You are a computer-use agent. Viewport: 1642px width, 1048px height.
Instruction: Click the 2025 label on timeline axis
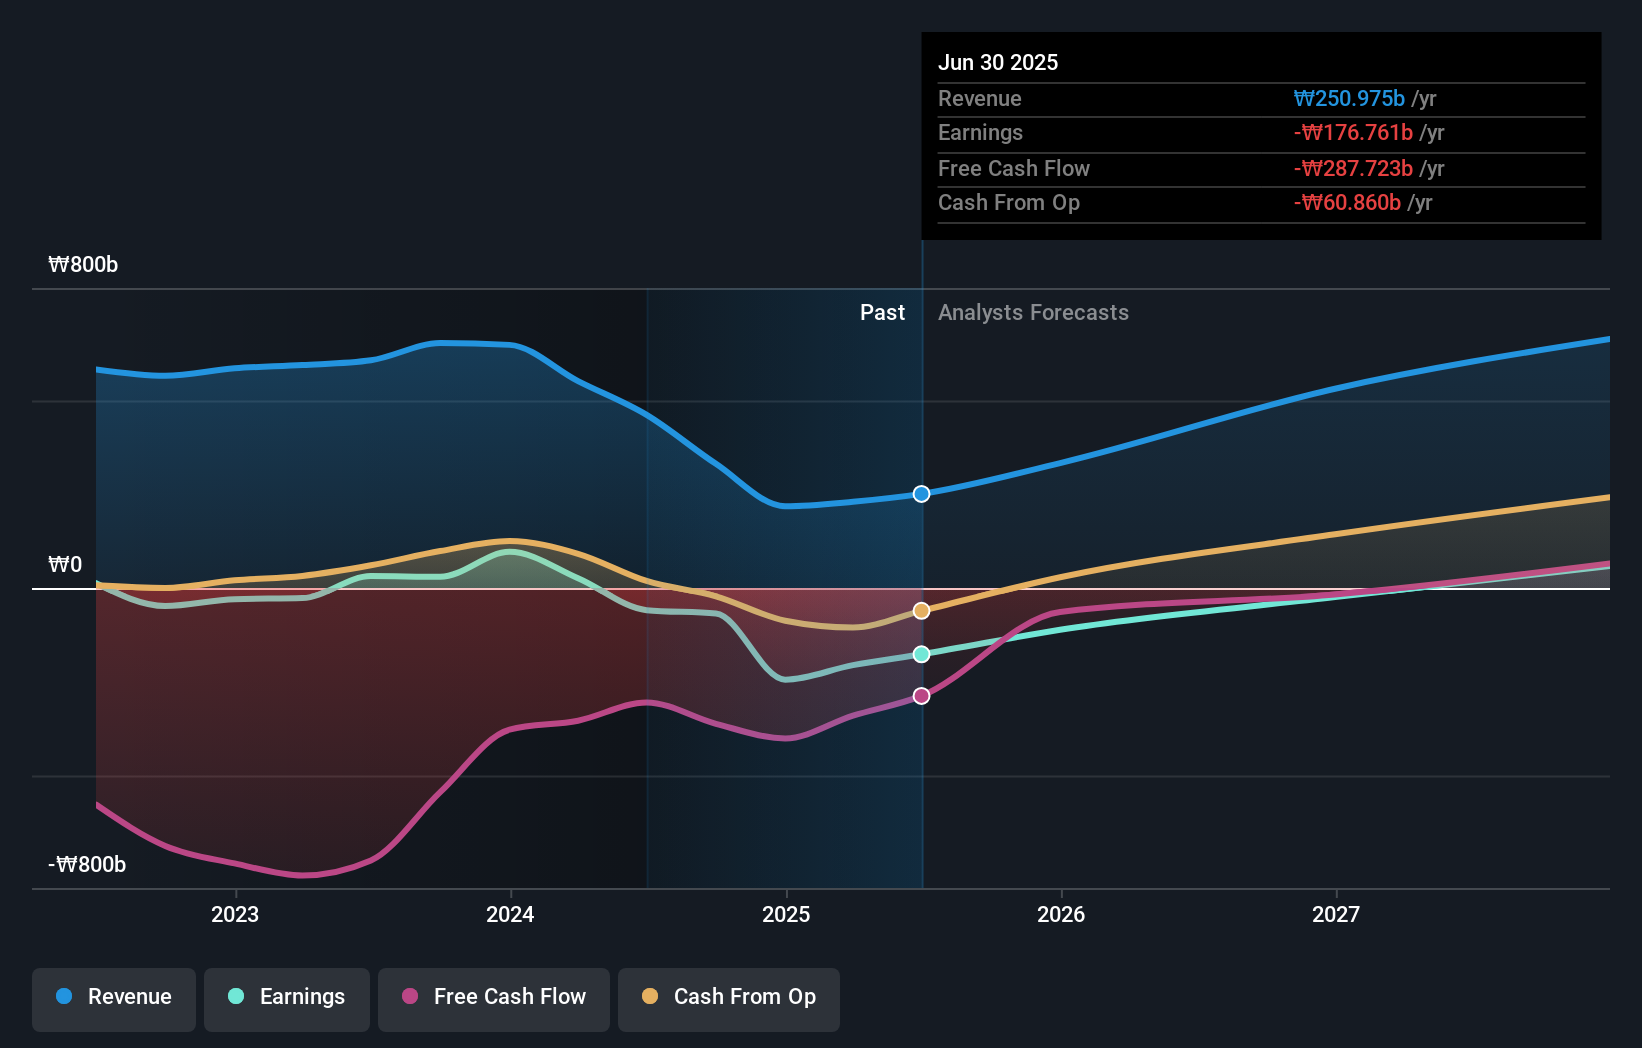coord(786,913)
